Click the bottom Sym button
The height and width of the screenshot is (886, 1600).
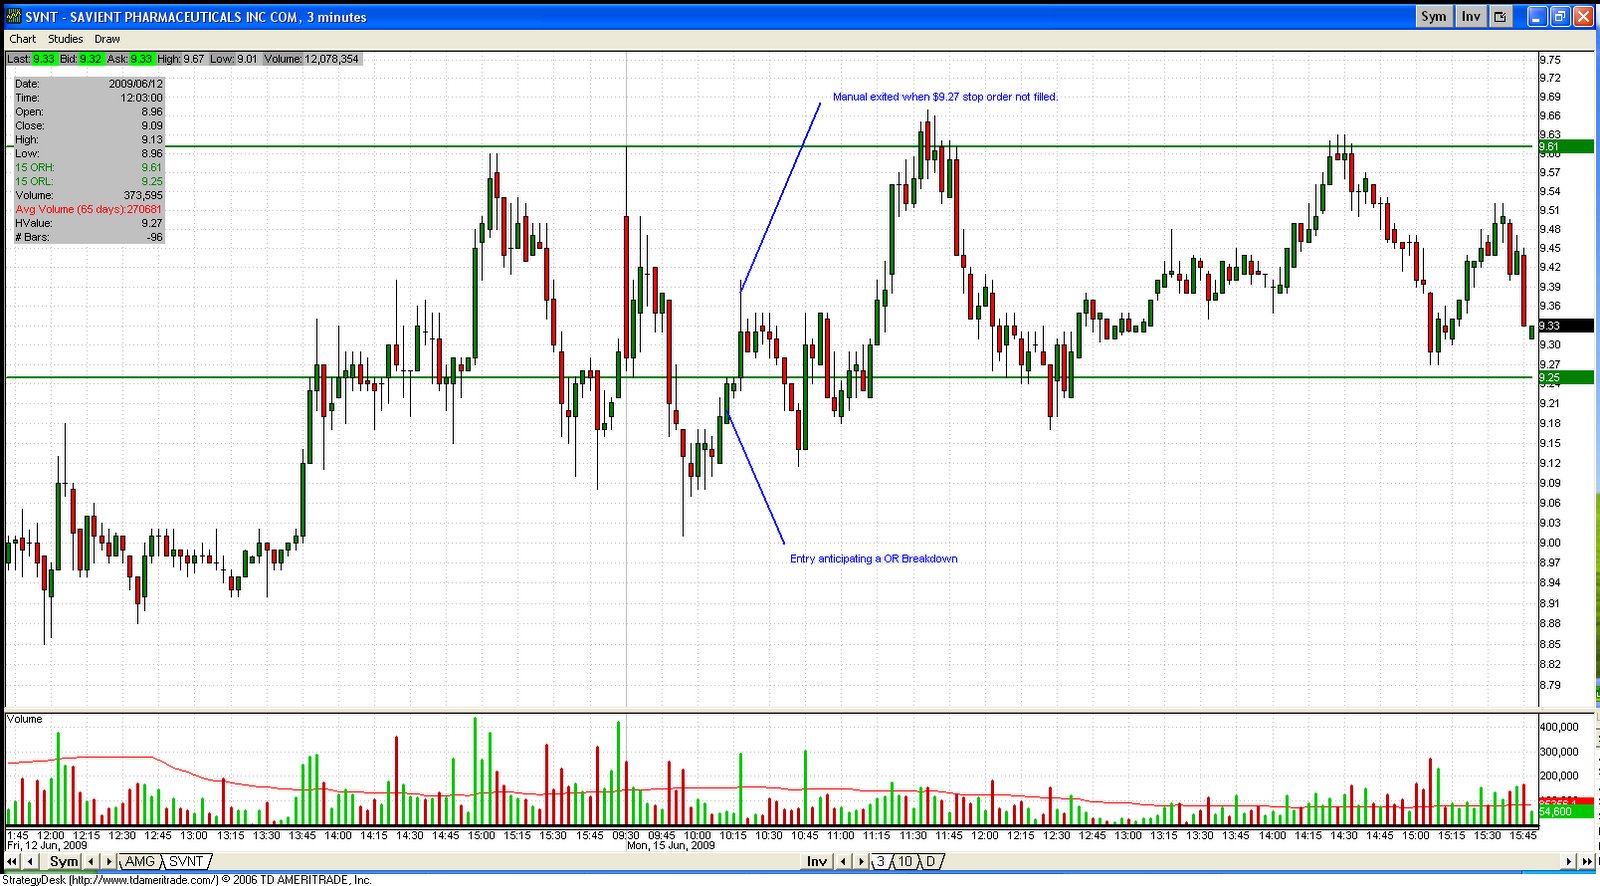click(64, 861)
